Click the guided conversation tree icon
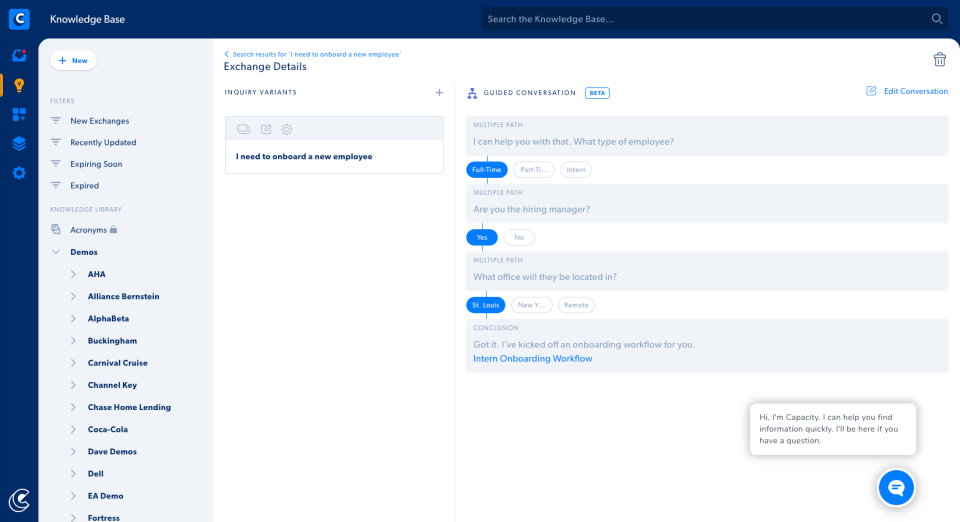The width and height of the screenshot is (960, 522). [472, 93]
